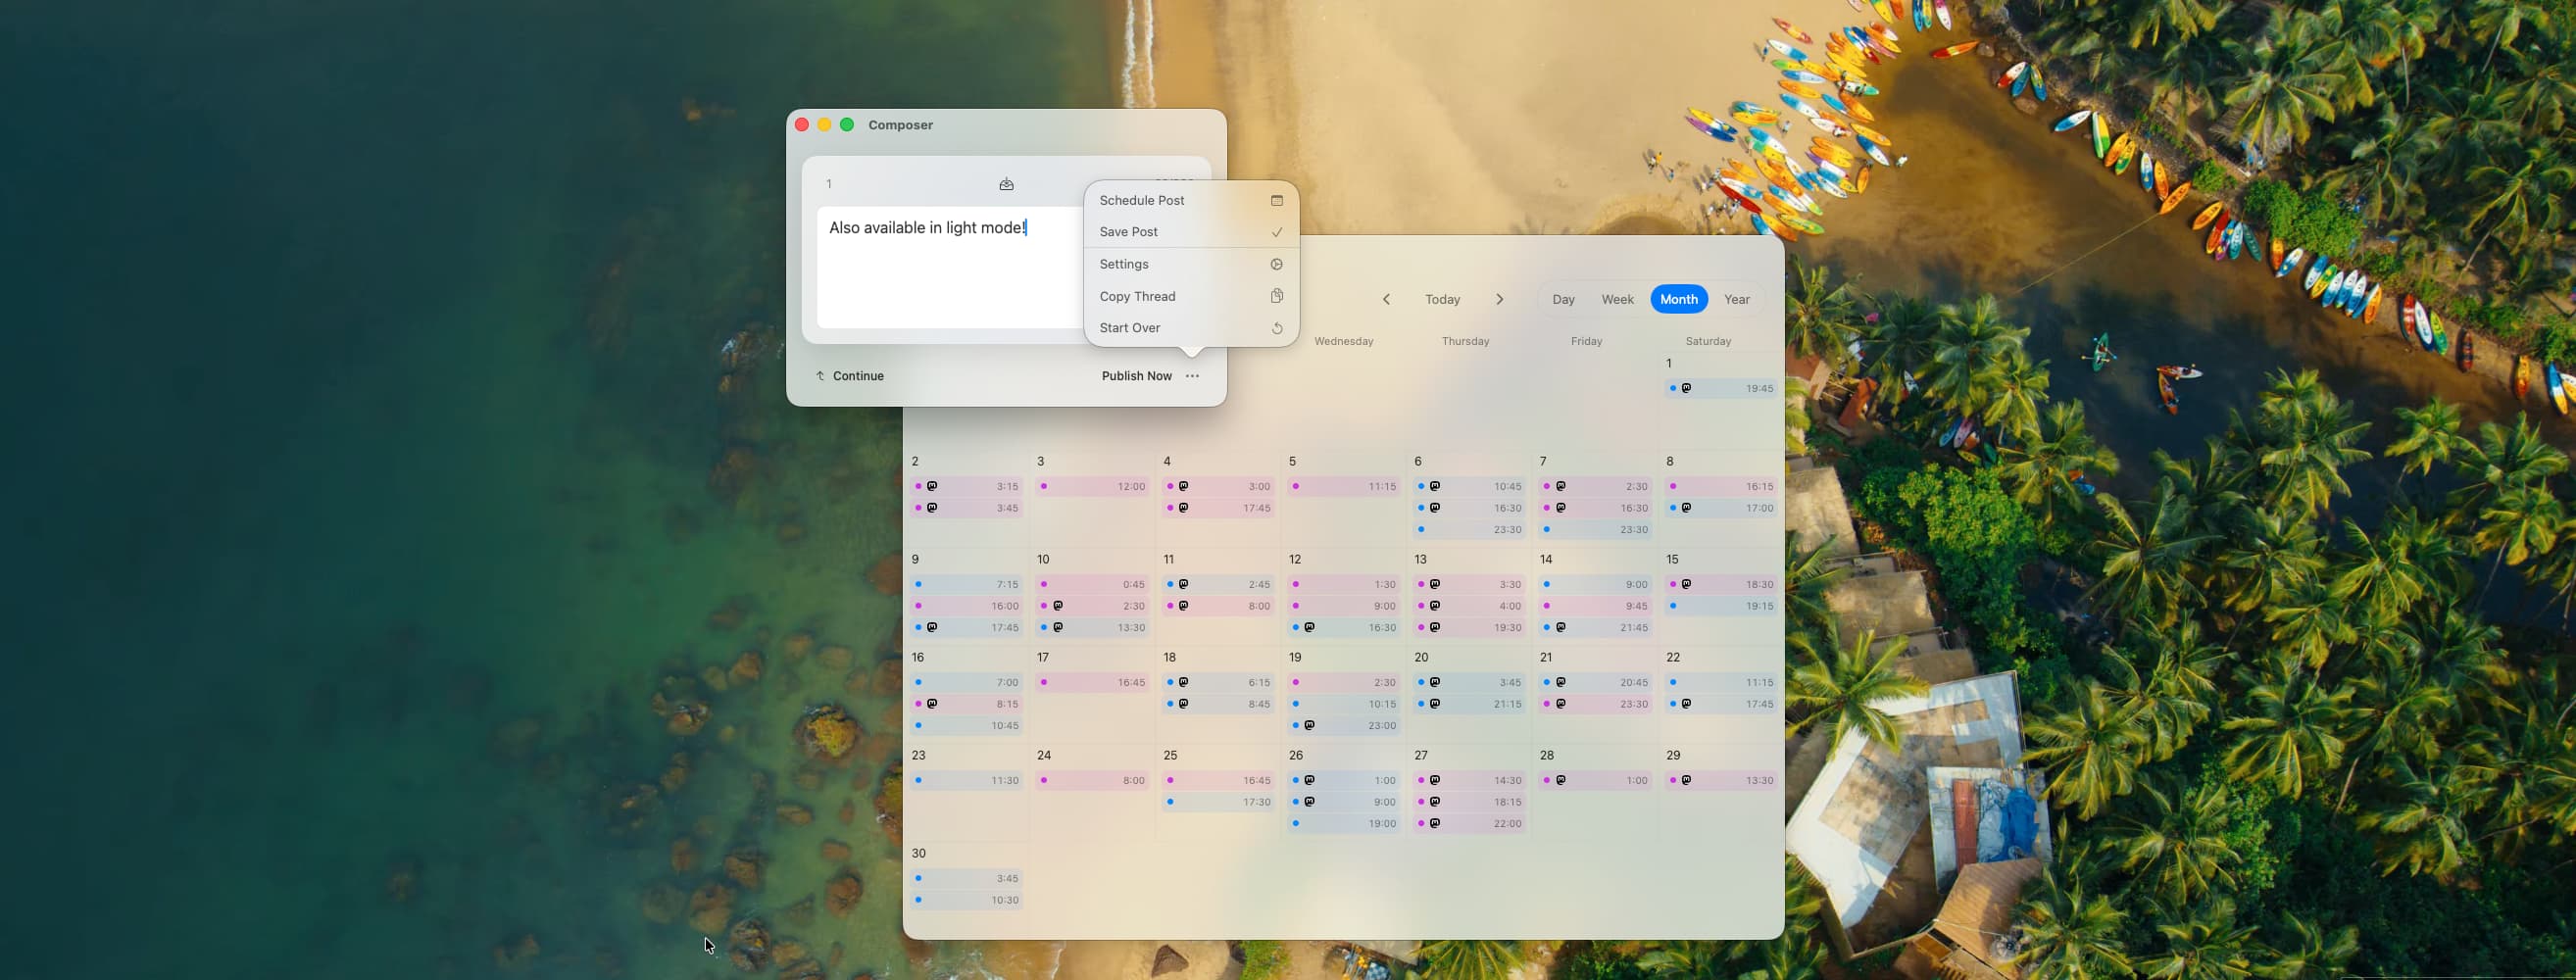Click the Mastodon icon on day 27's 14:30 event

pyautogui.click(x=1437, y=780)
